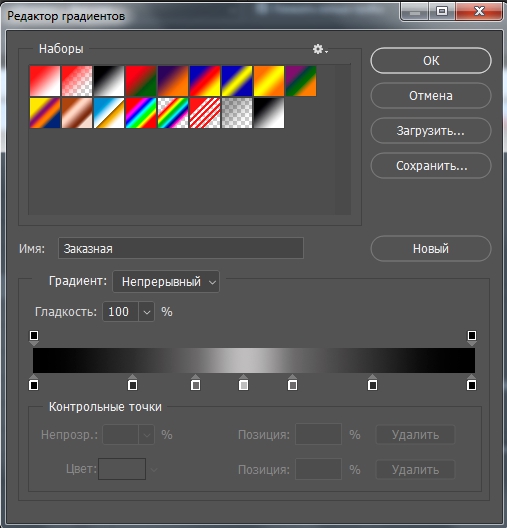Viewport: 507px width, 528px height.
Task: Minimize the Редактор градиентов window
Action: coord(415,12)
